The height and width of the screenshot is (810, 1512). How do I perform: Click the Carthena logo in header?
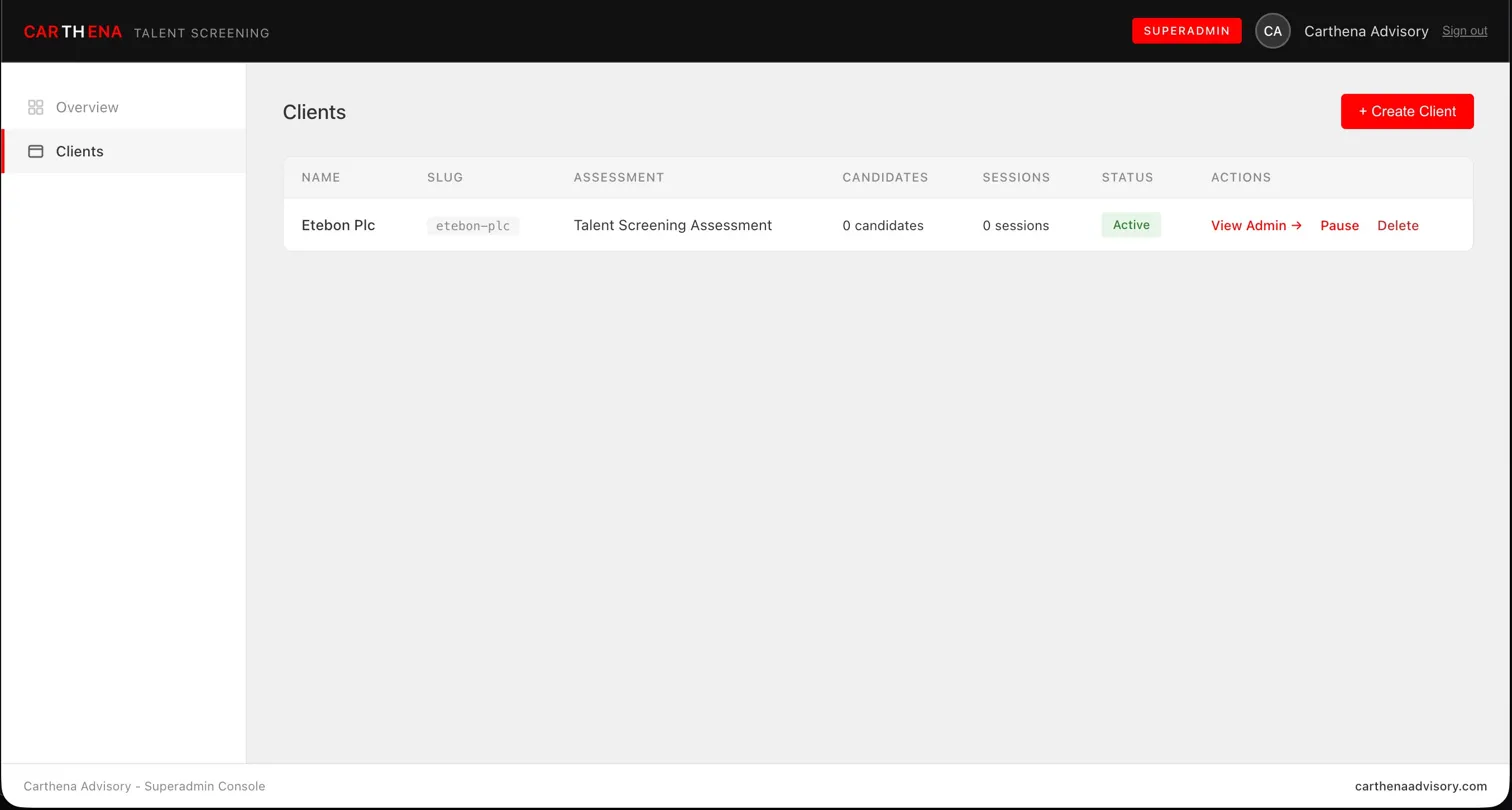73,32
